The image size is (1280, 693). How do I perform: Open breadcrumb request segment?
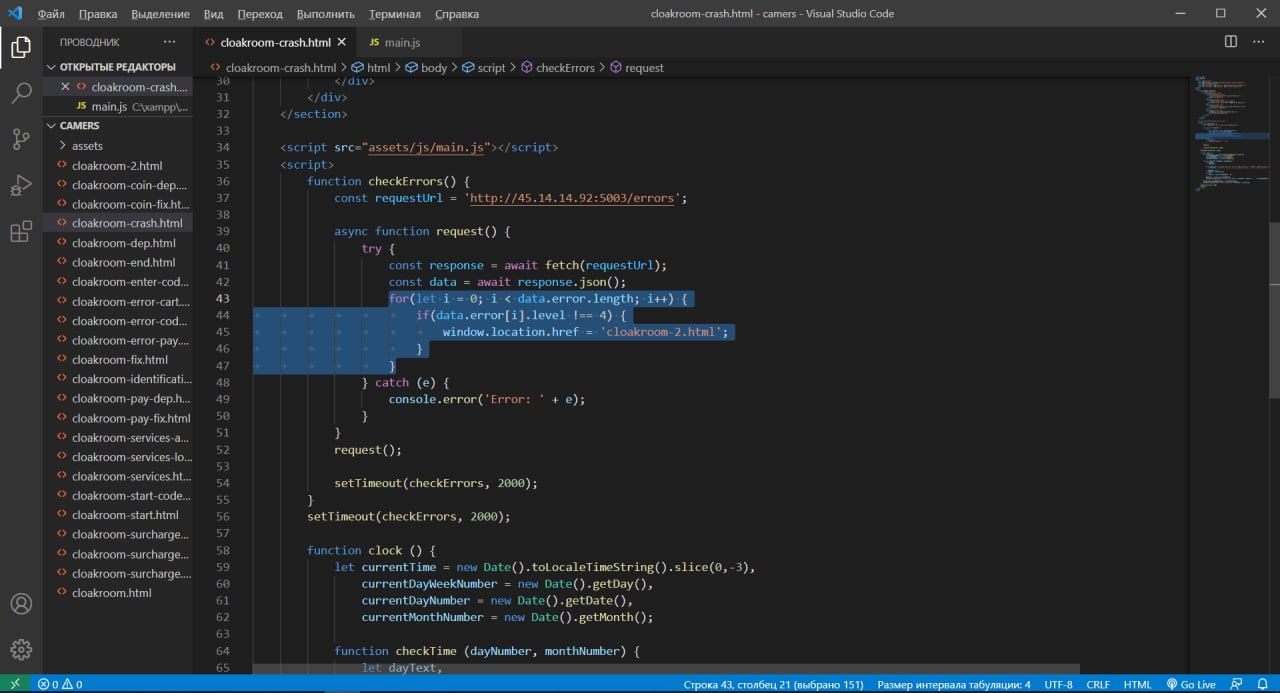point(636,68)
